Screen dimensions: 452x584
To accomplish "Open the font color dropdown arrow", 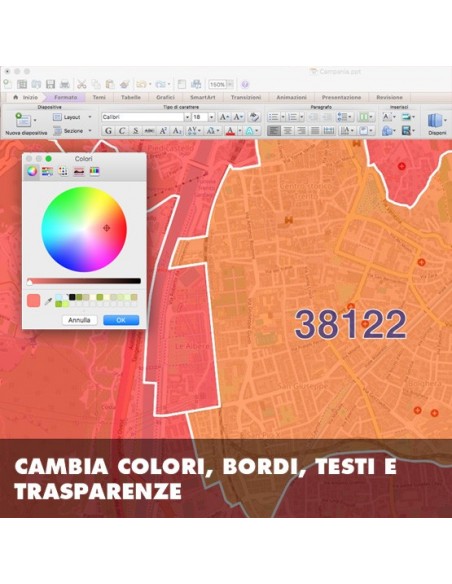I will pos(239,131).
